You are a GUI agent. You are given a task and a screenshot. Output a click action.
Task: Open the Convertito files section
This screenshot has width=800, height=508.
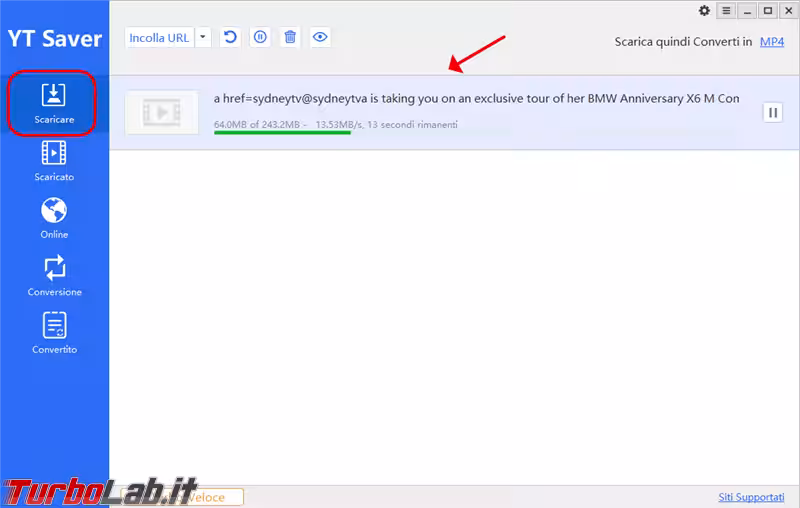coord(54,334)
